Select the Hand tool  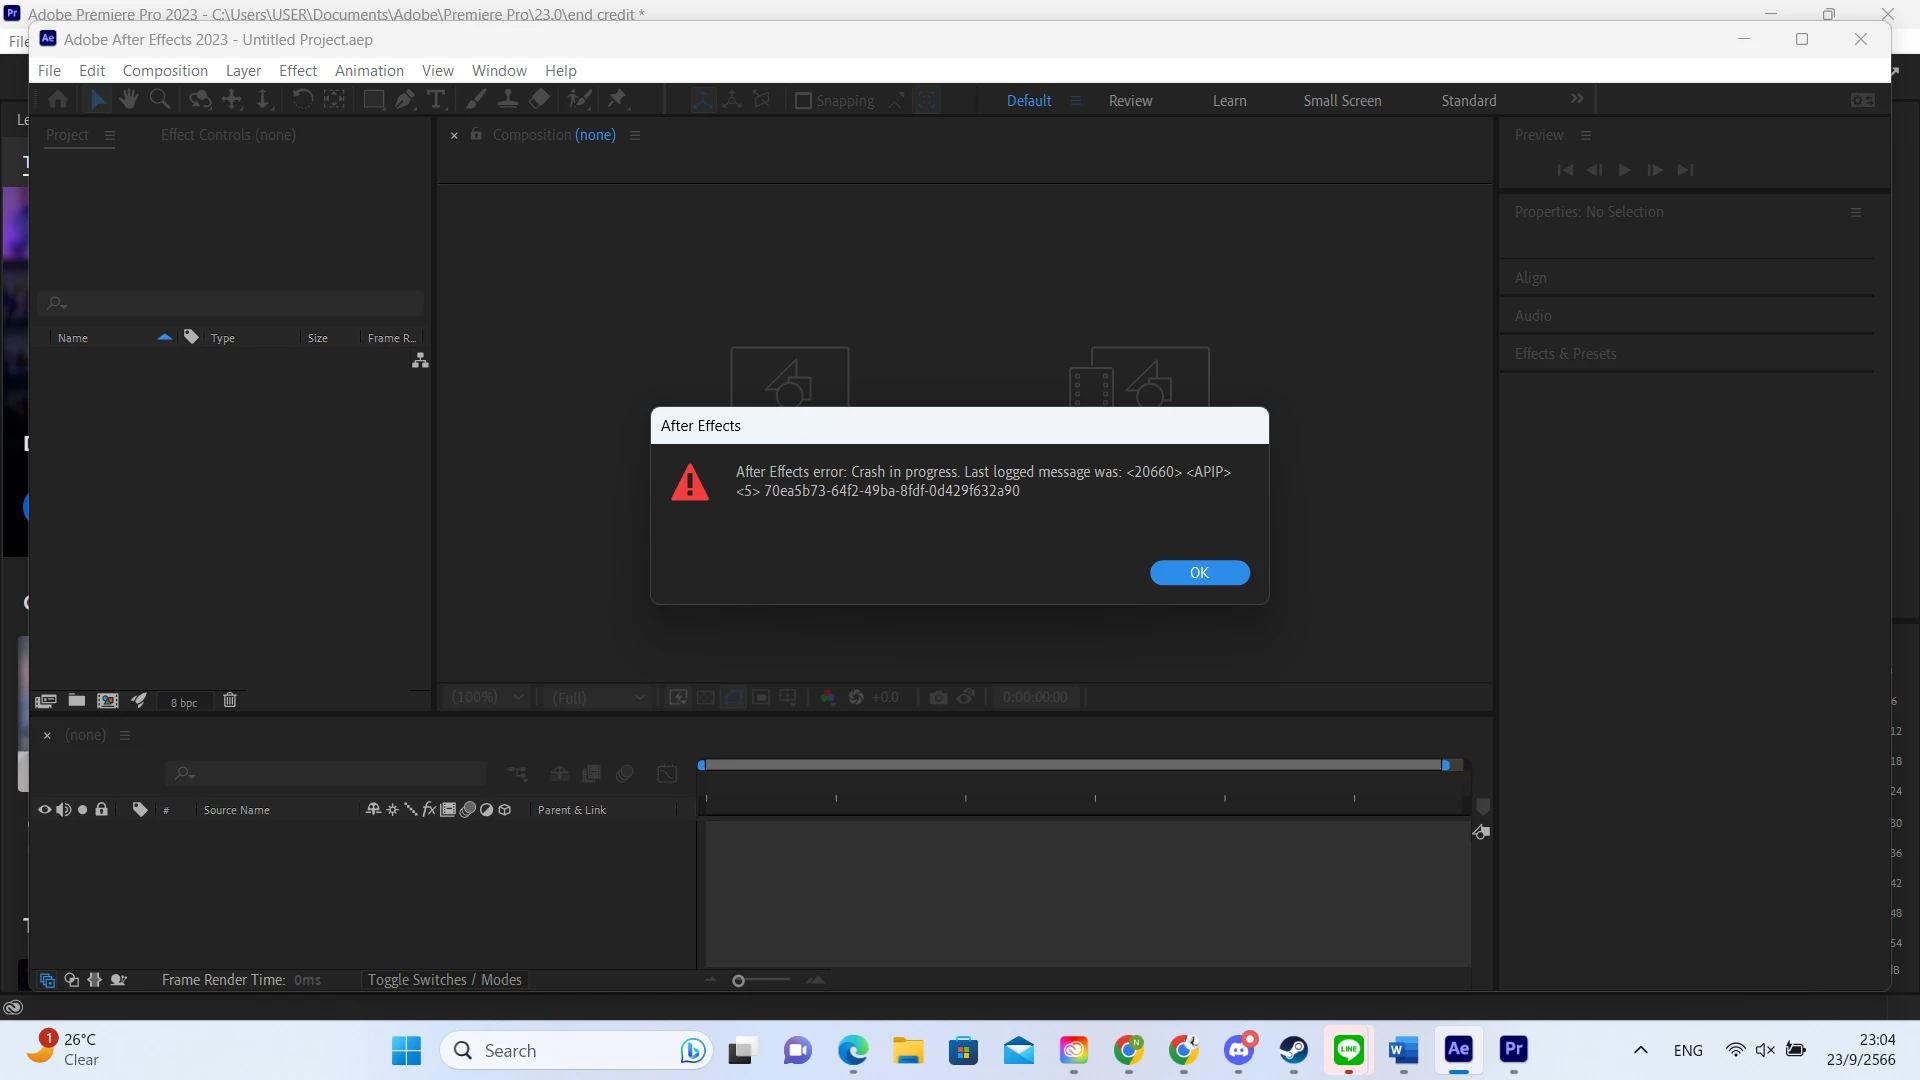coord(128,99)
